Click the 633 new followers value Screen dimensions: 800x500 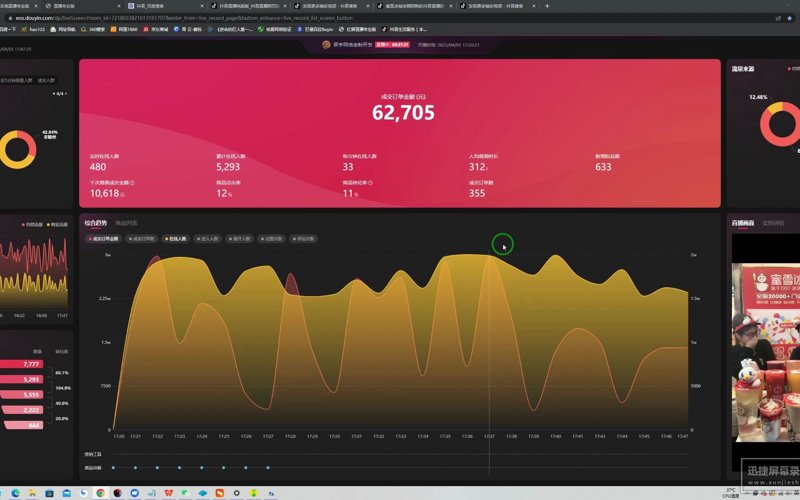click(603, 167)
